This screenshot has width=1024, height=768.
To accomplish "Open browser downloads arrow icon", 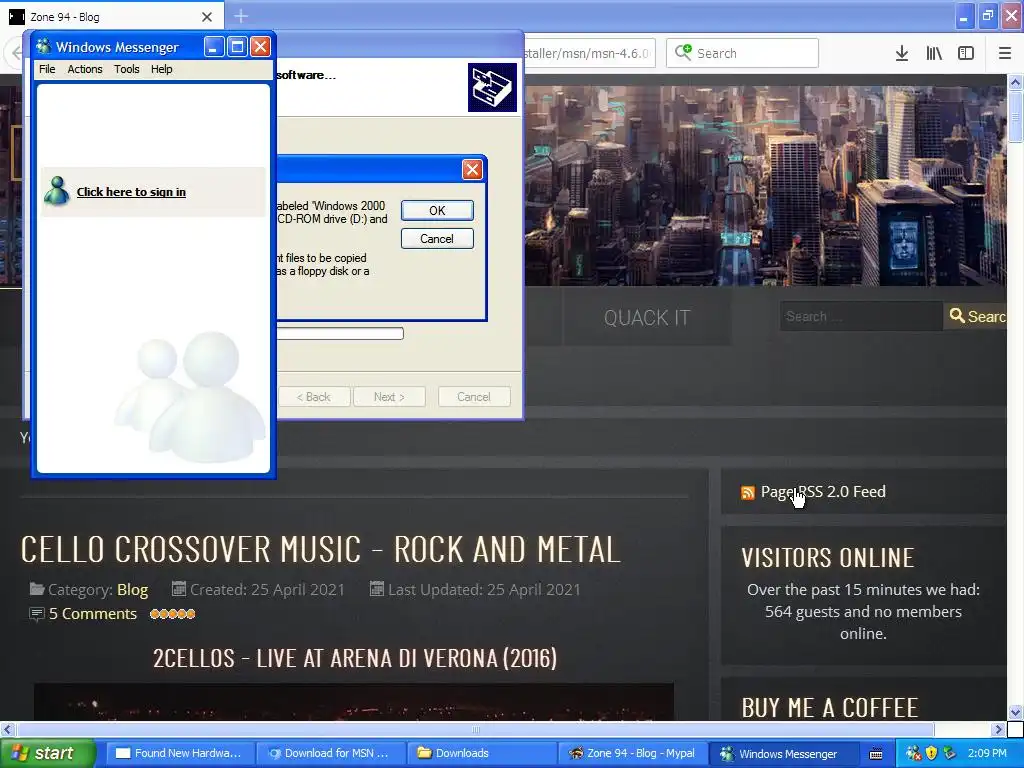I will point(901,53).
